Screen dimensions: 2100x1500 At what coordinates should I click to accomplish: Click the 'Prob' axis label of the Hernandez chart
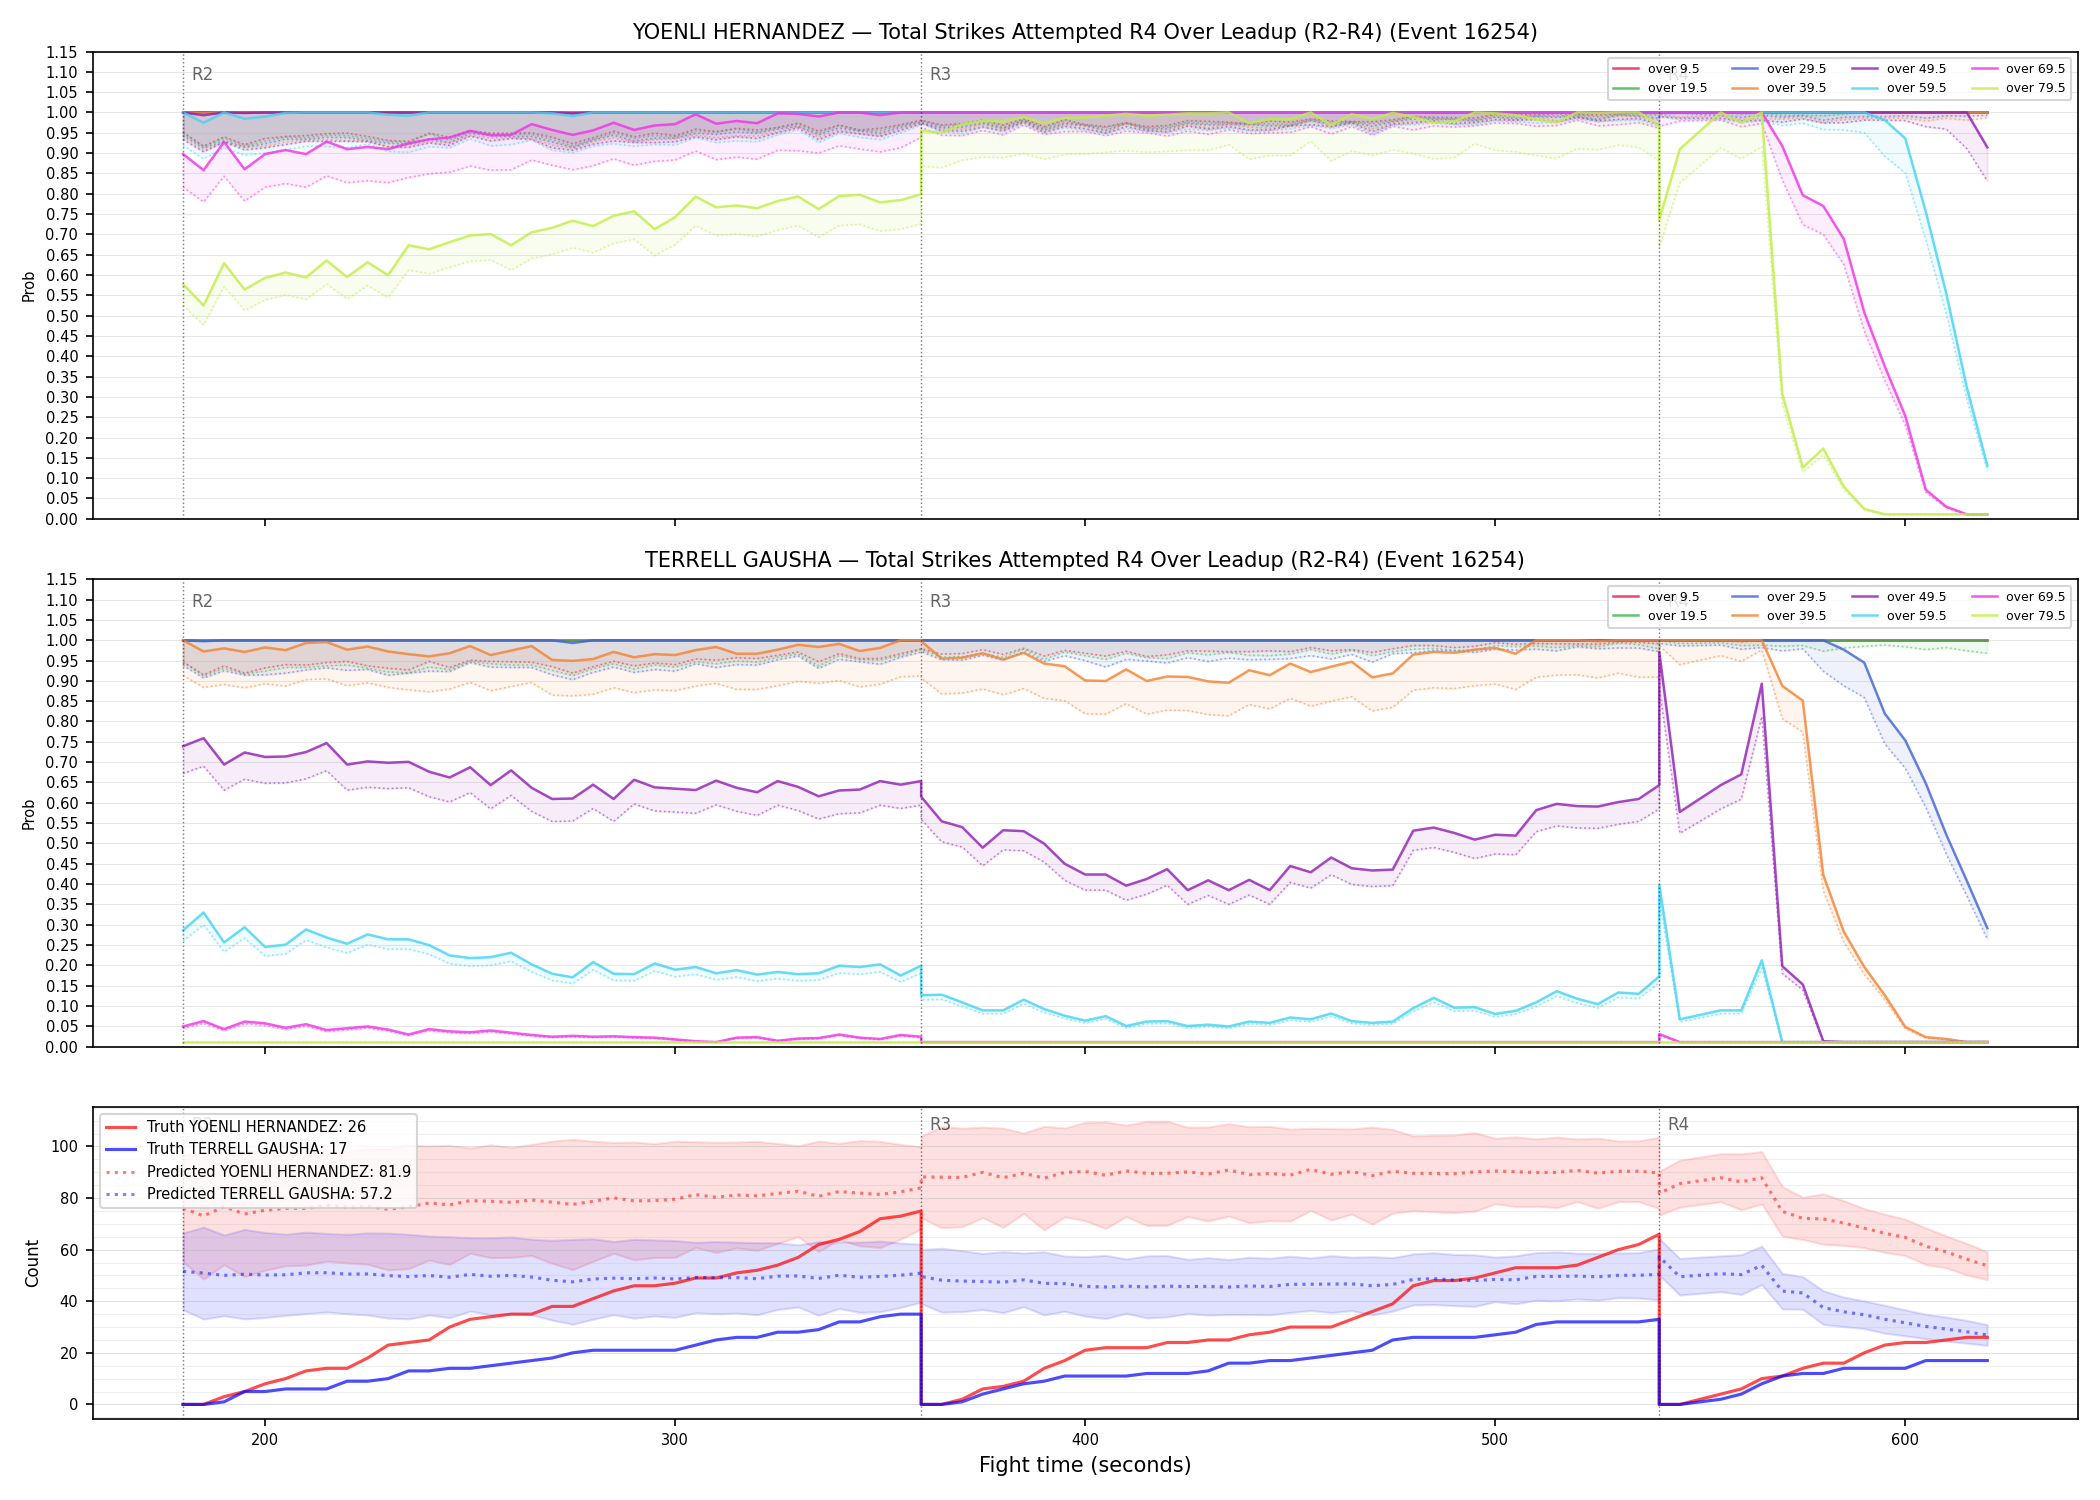click(x=29, y=287)
